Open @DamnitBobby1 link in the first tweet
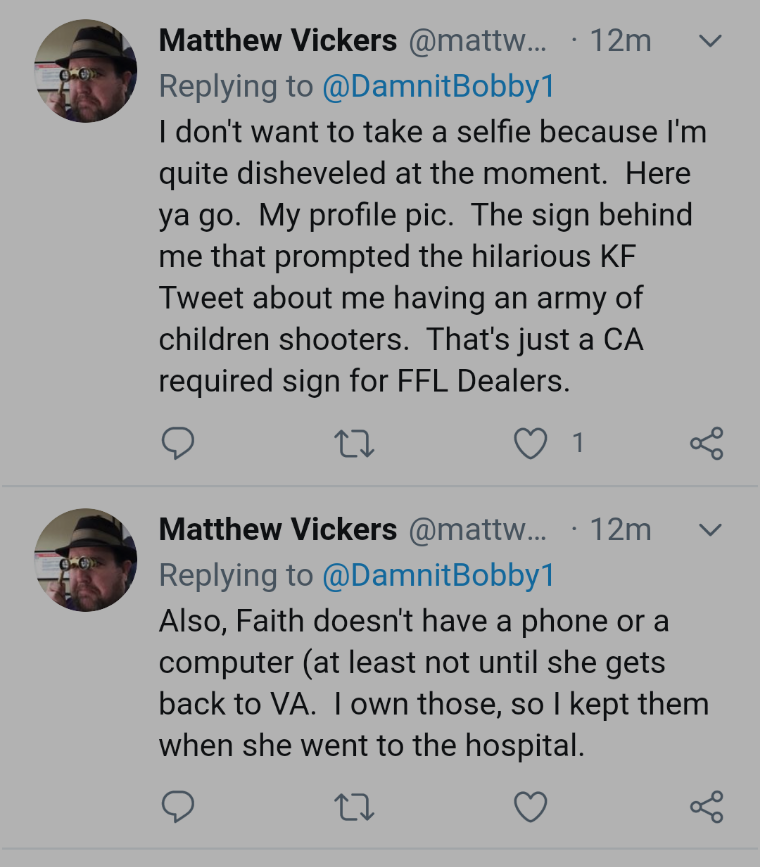This screenshot has width=760, height=867. click(x=439, y=87)
